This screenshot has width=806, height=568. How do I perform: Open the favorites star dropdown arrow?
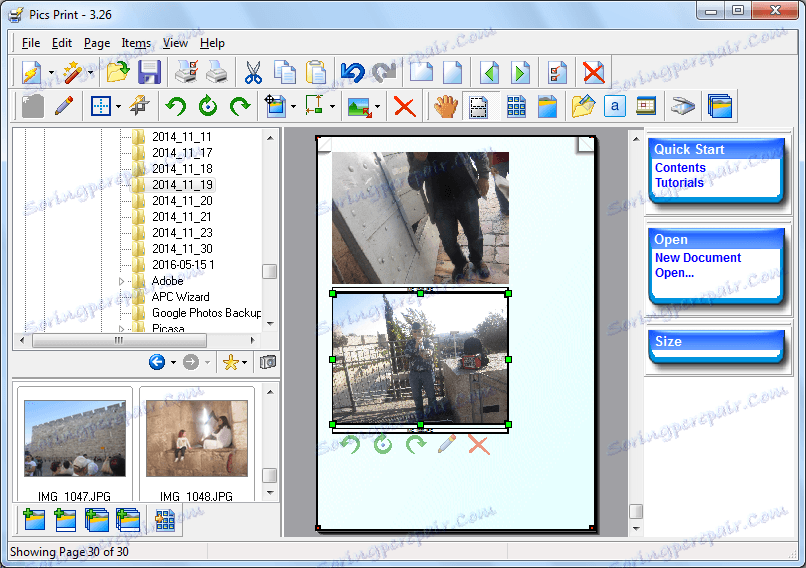coord(245,363)
